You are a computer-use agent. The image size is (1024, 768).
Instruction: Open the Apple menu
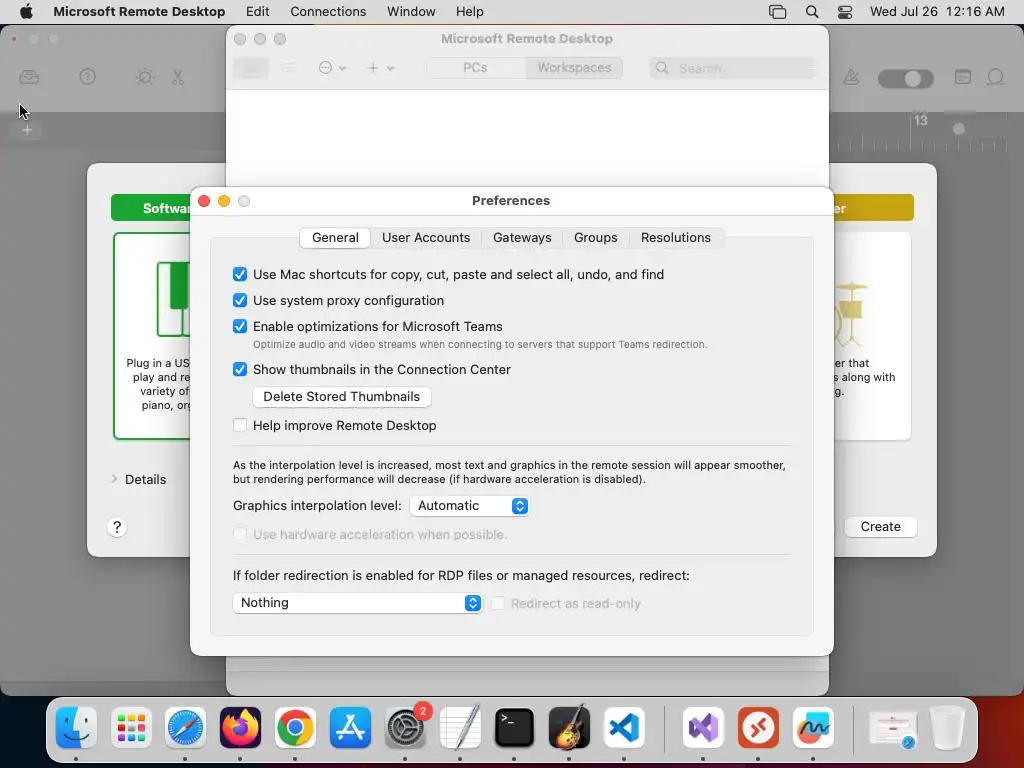(26, 12)
